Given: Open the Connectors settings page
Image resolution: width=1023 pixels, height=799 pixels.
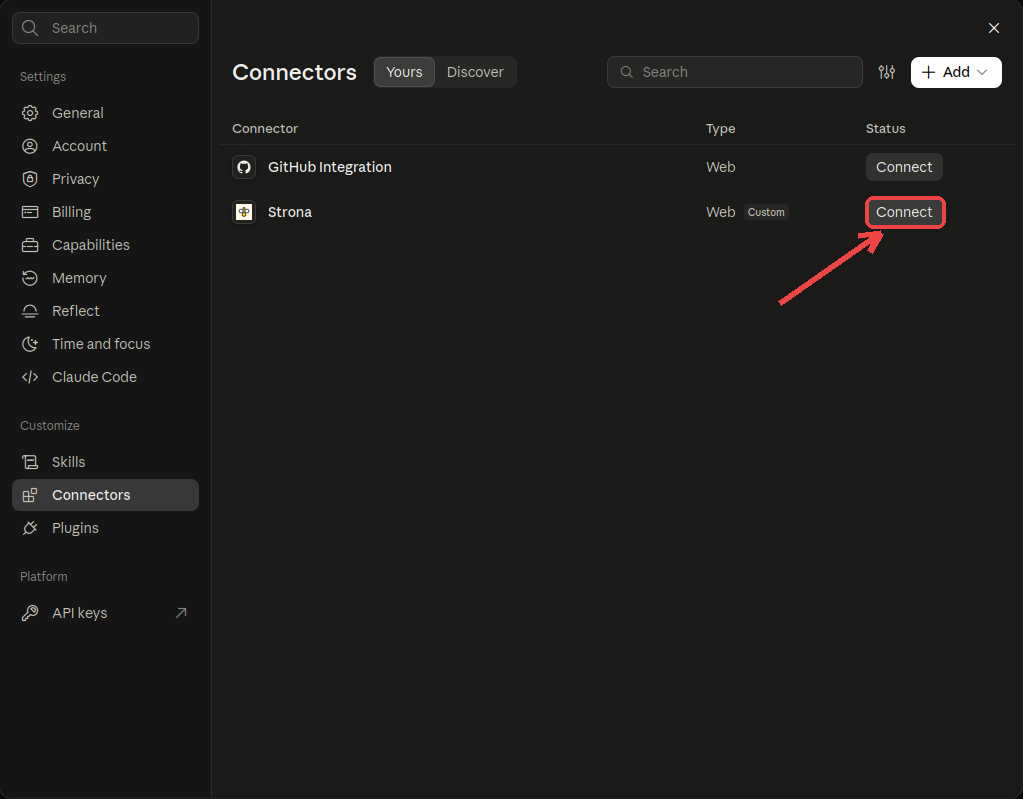Looking at the screenshot, I should (x=106, y=495).
